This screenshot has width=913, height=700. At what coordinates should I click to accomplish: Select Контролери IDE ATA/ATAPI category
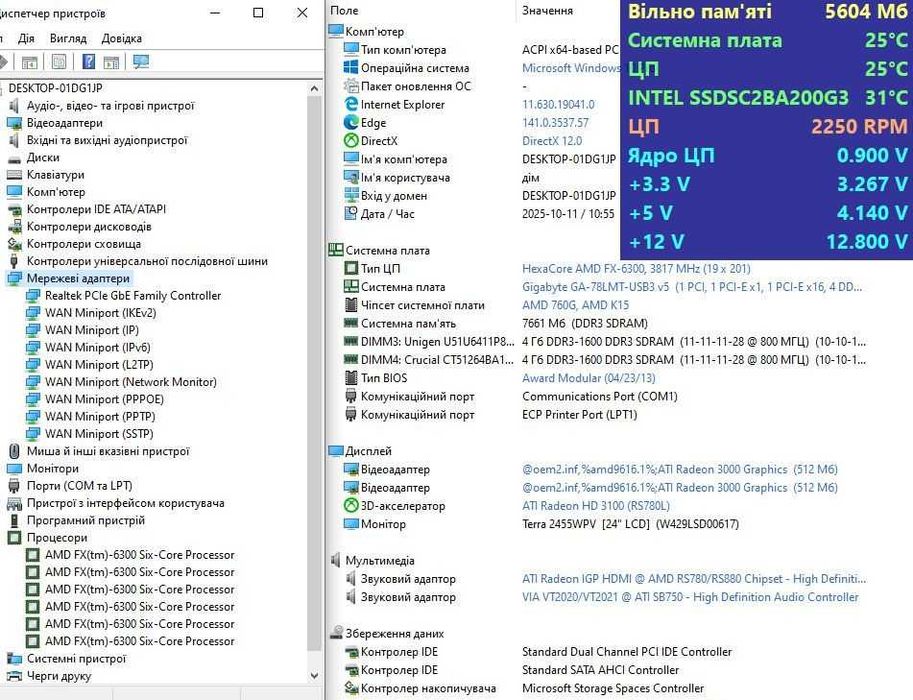click(x=96, y=209)
